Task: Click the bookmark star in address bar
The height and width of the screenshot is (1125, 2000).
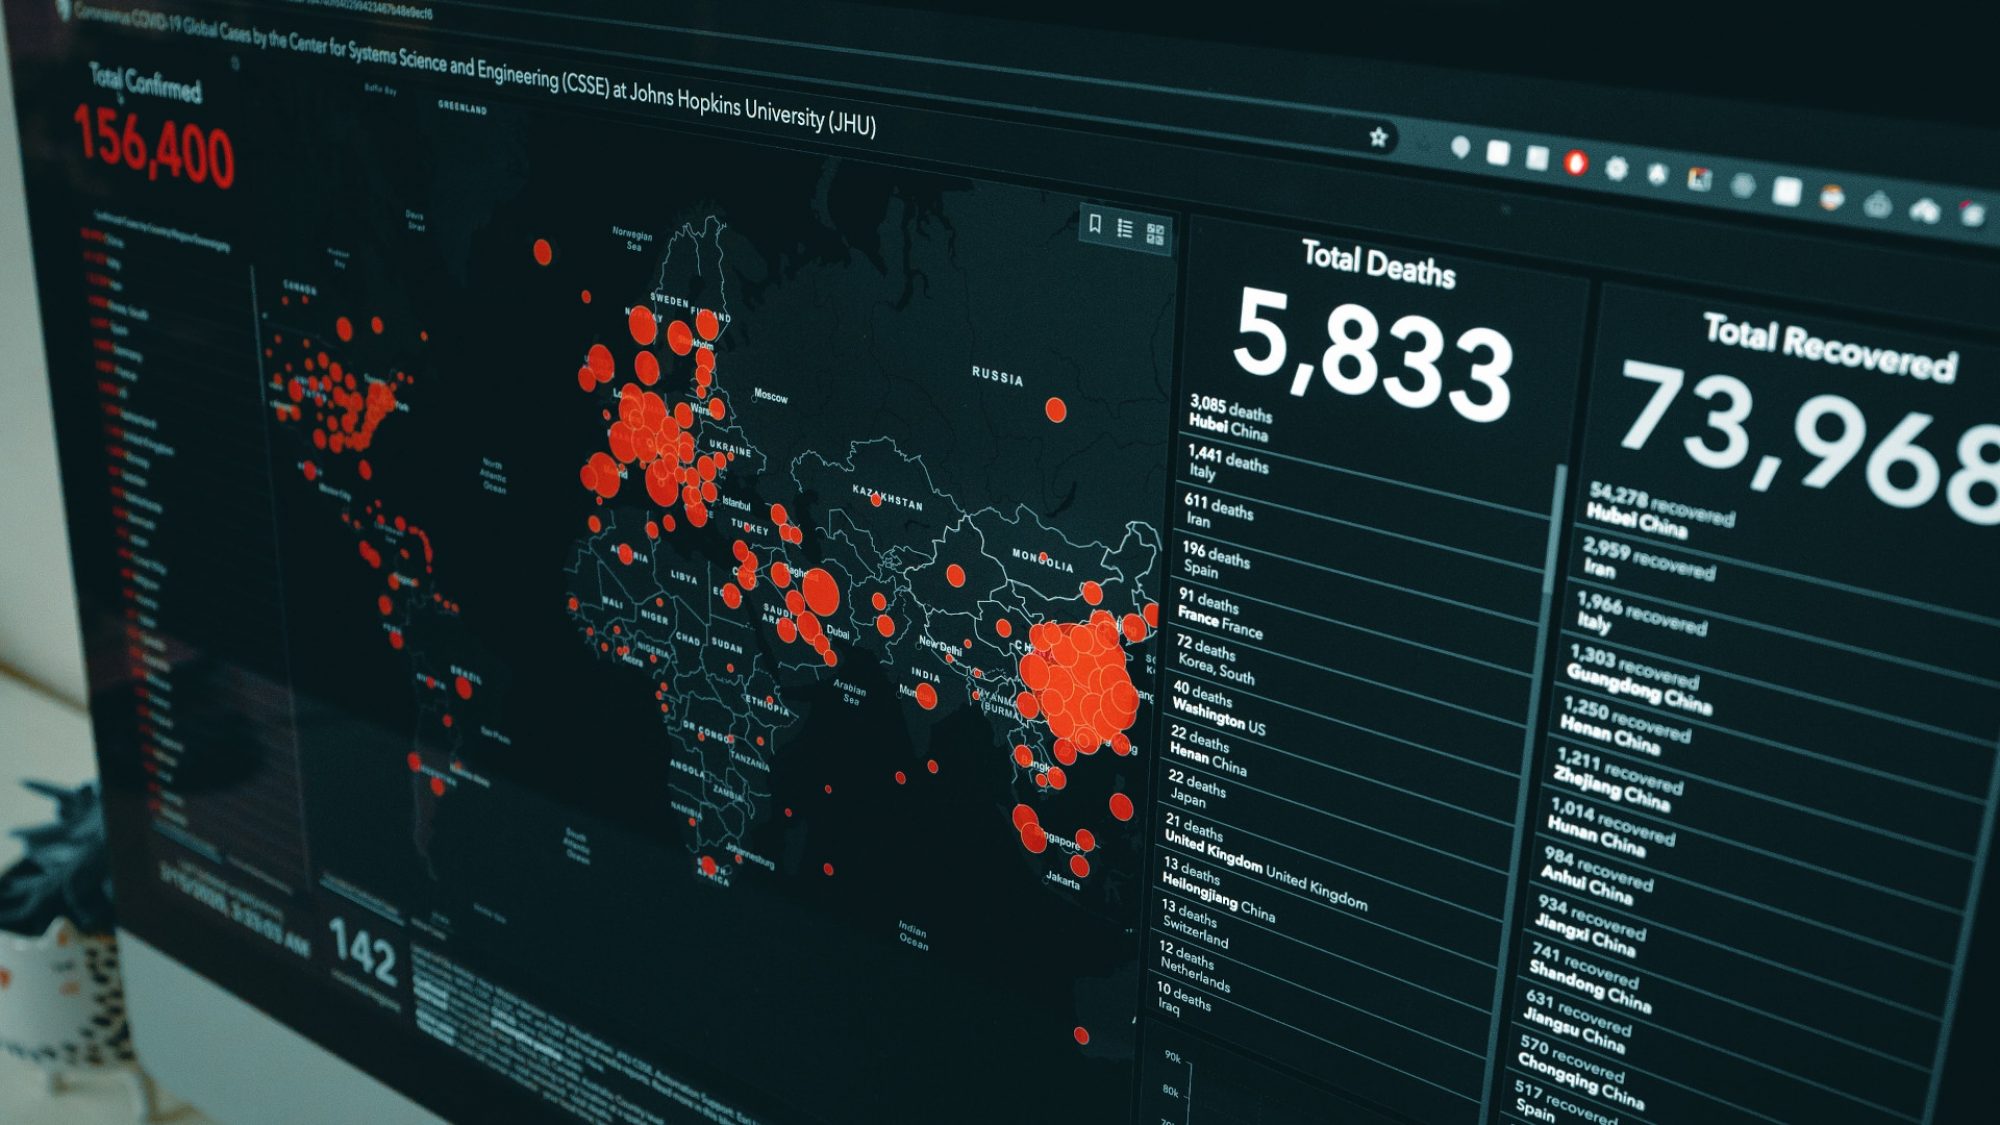Action: [x=1378, y=137]
